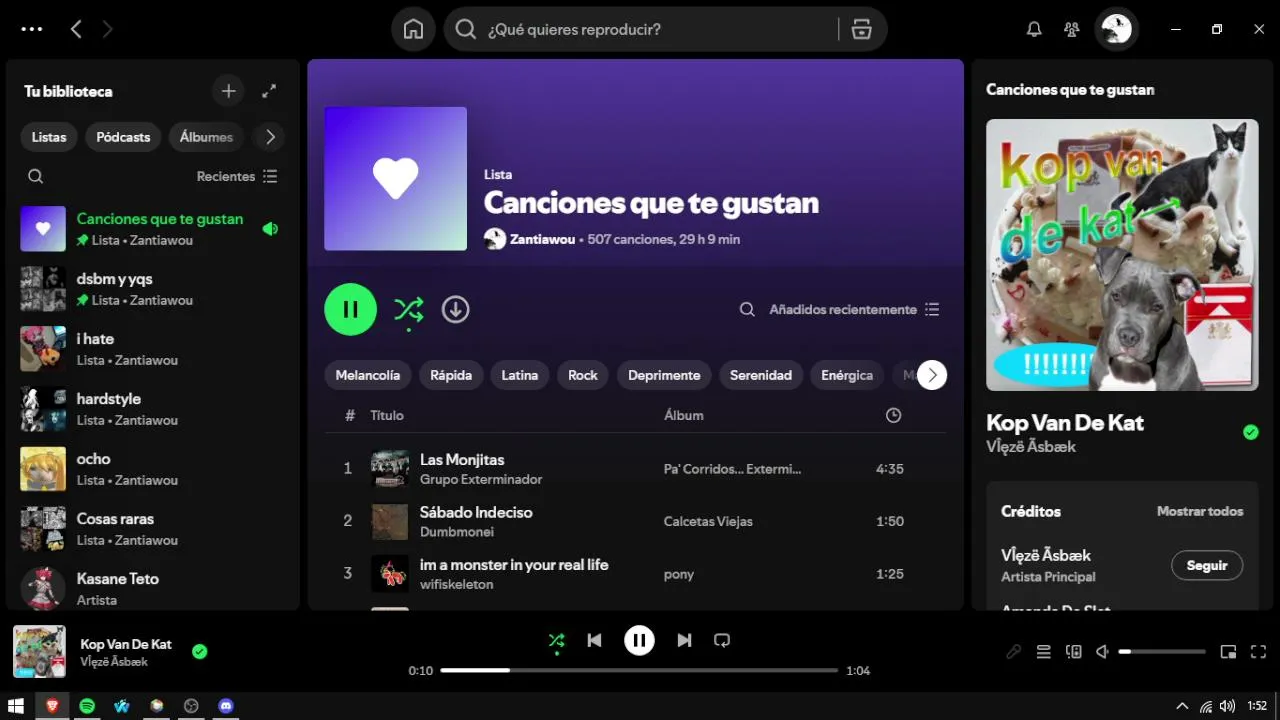Open the network icon in the system tray
1280x720 pixels.
click(1206, 706)
